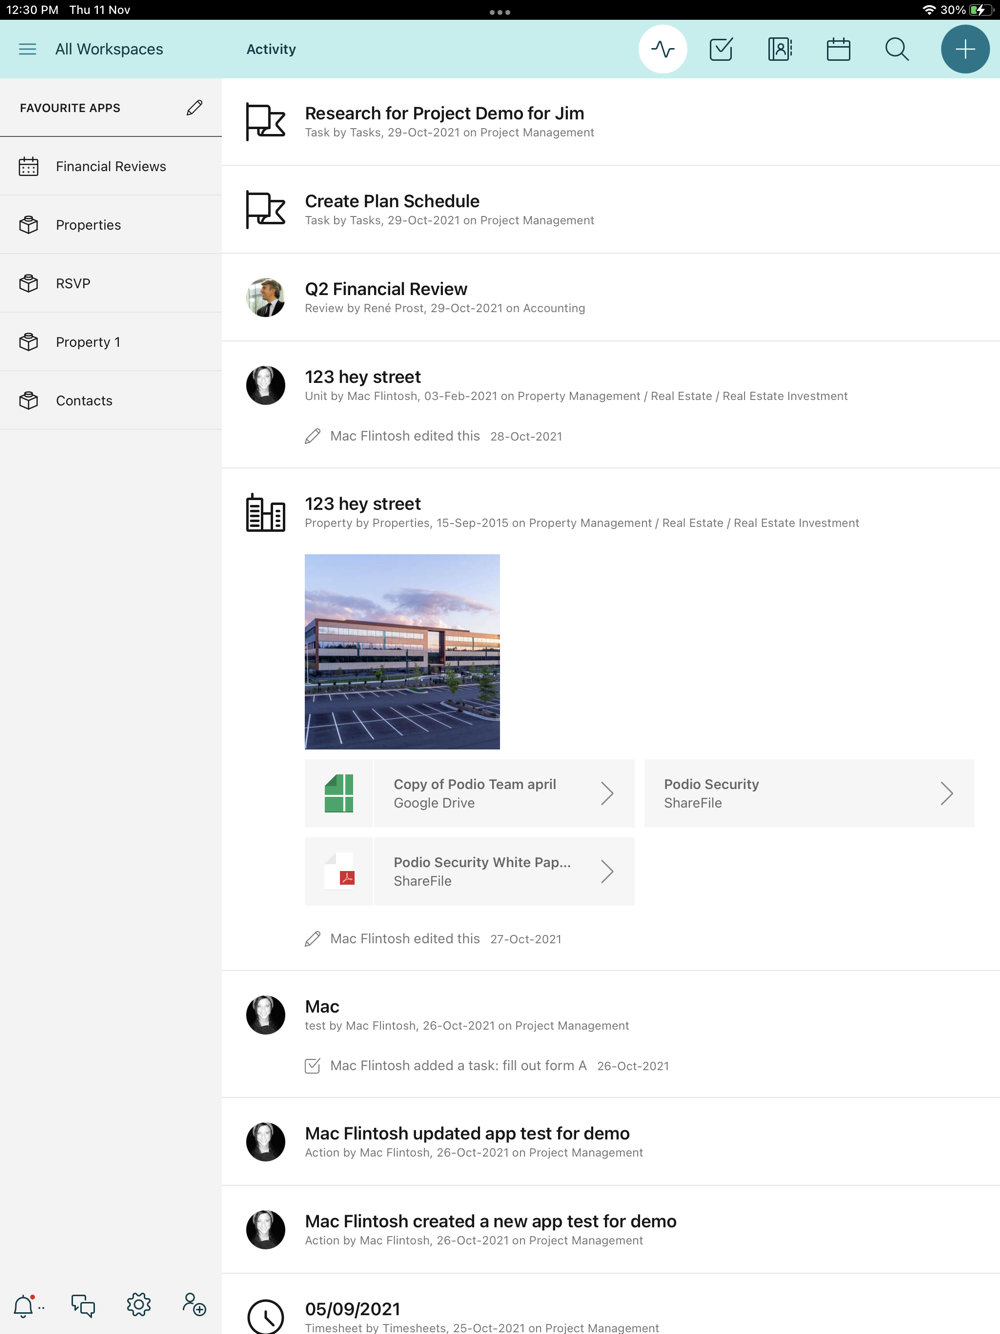
Task: Expand Podio Security ShareFile chevron
Action: point(946,793)
